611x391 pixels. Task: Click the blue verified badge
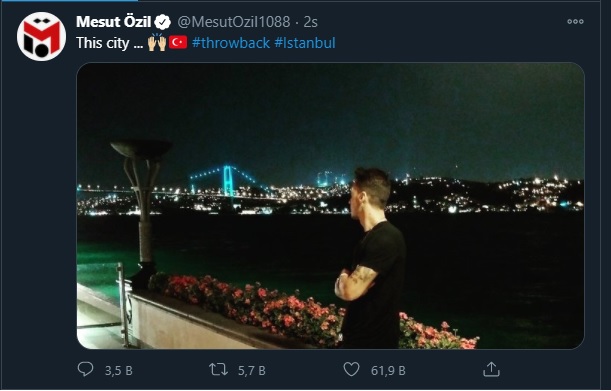pyautogui.click(x=162, y=22)
